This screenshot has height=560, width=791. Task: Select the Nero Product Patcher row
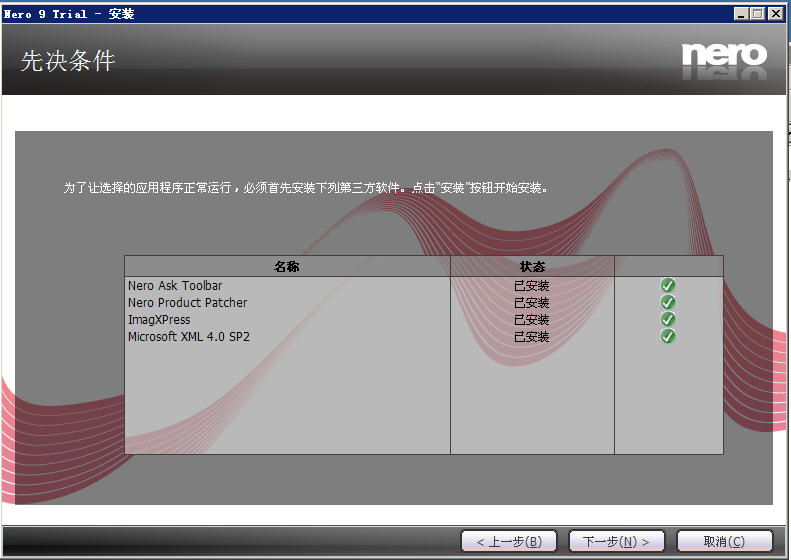424,303
